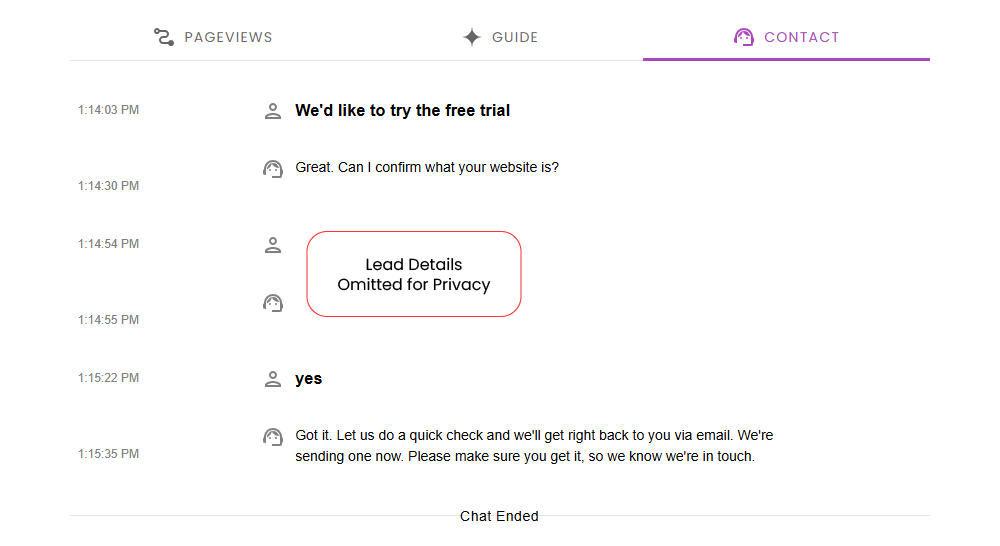Click visitor icon beside 'yes' message

pyautogui.click(x=273, y=379)
